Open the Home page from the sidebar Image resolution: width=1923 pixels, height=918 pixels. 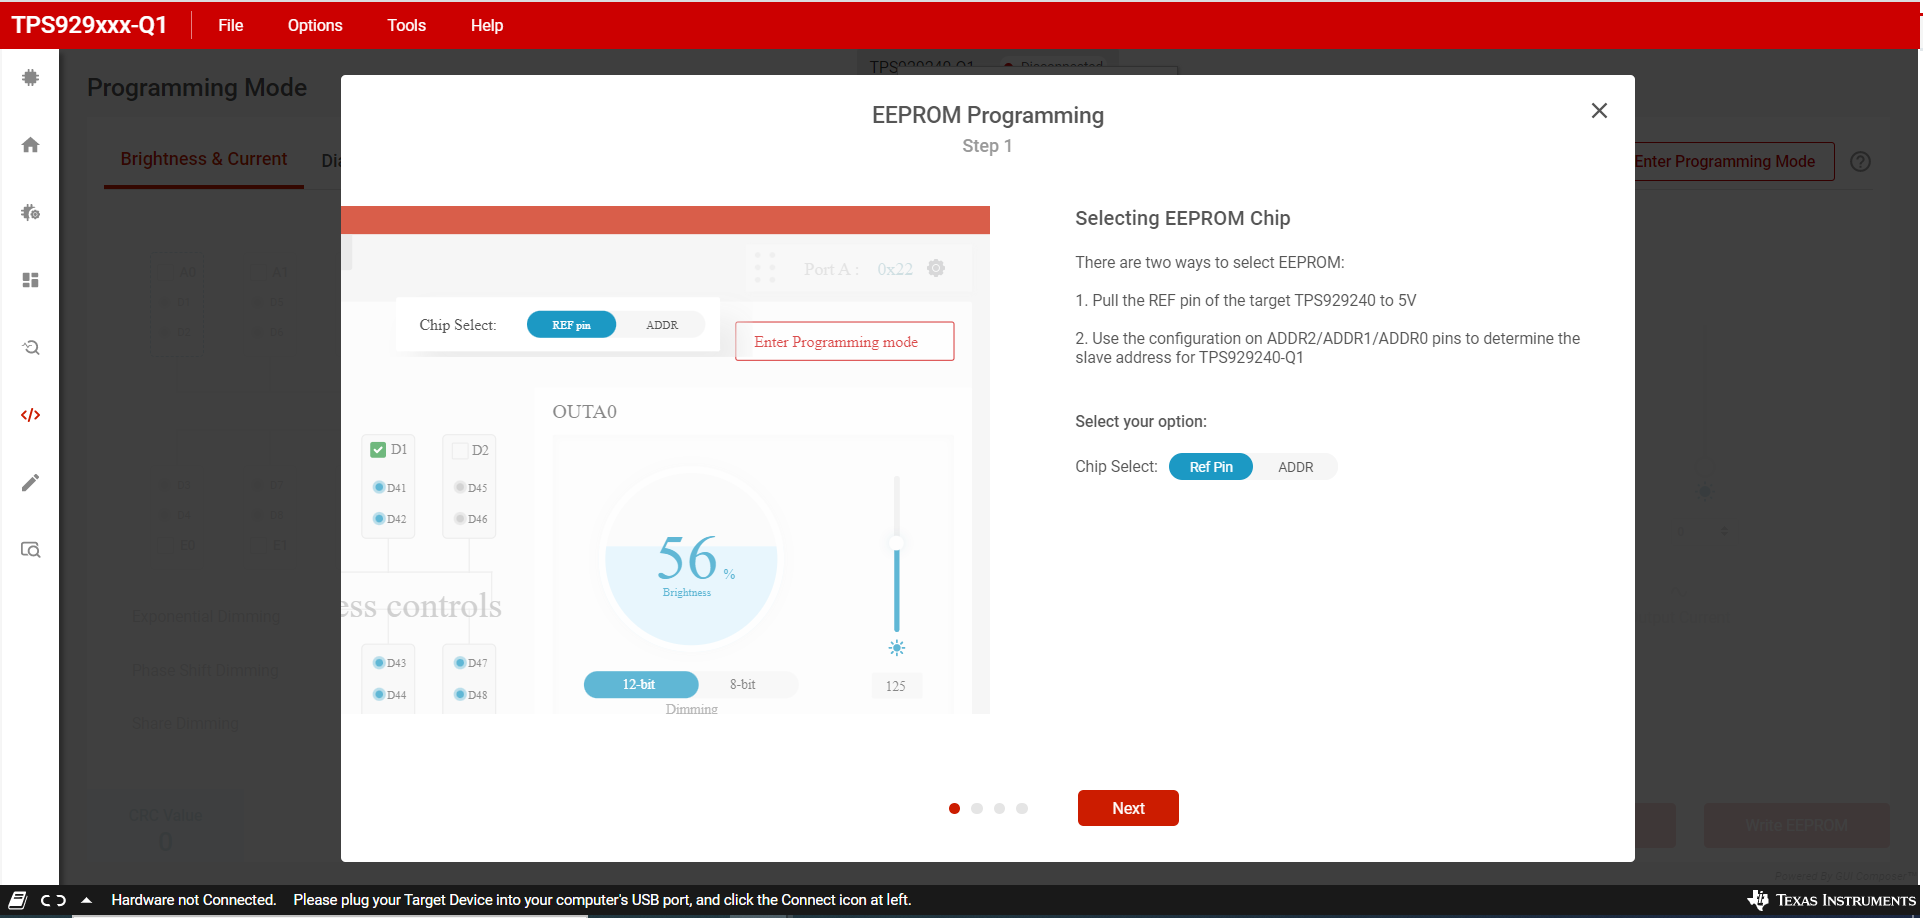pos(30,144)
